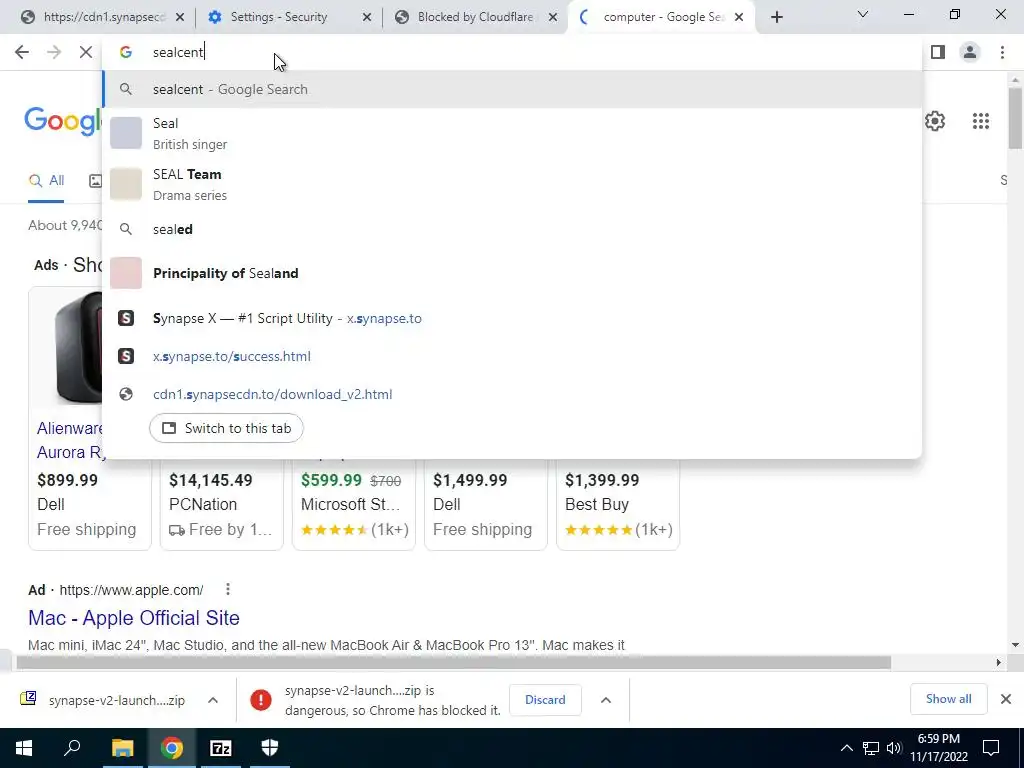The image size is (1024, 768).
Task: Open the Chrome profile avatar menu
Action: coord(970,52)
